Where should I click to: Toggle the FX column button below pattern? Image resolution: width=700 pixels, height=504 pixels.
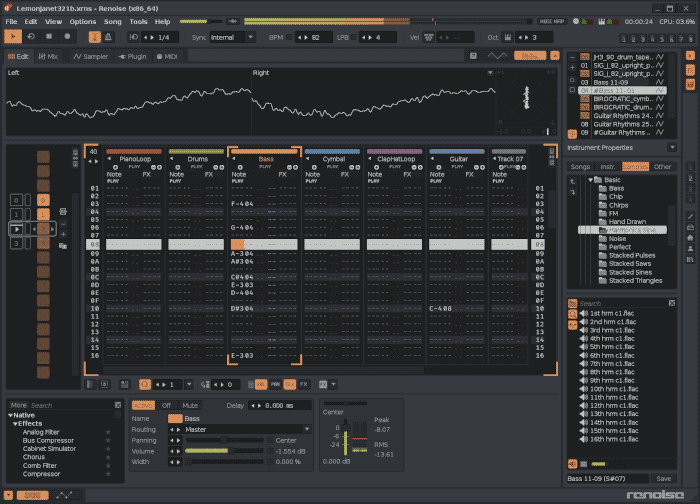click(x=303, y=383)
